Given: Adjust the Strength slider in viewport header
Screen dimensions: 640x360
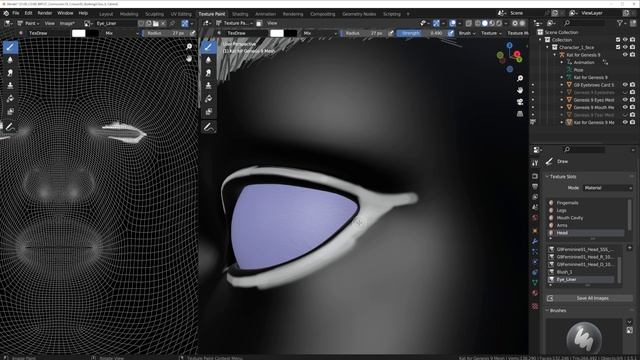Looking at the screenshot, I should (x=421, y=33).
